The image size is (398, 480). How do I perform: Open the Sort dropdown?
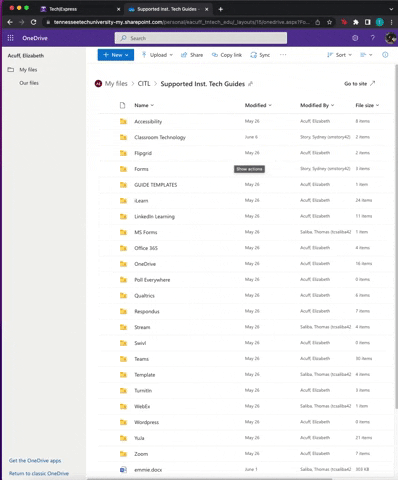coord(339,55)
